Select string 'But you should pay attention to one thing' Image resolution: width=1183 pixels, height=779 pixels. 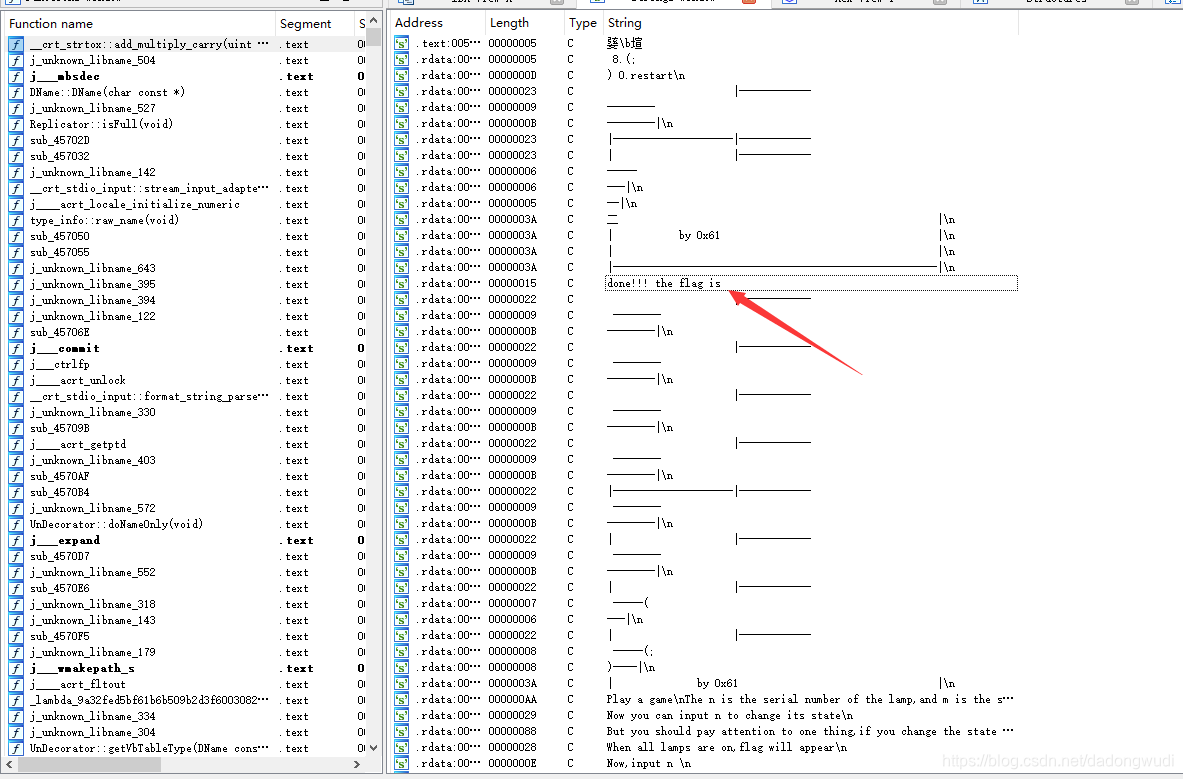810,731
